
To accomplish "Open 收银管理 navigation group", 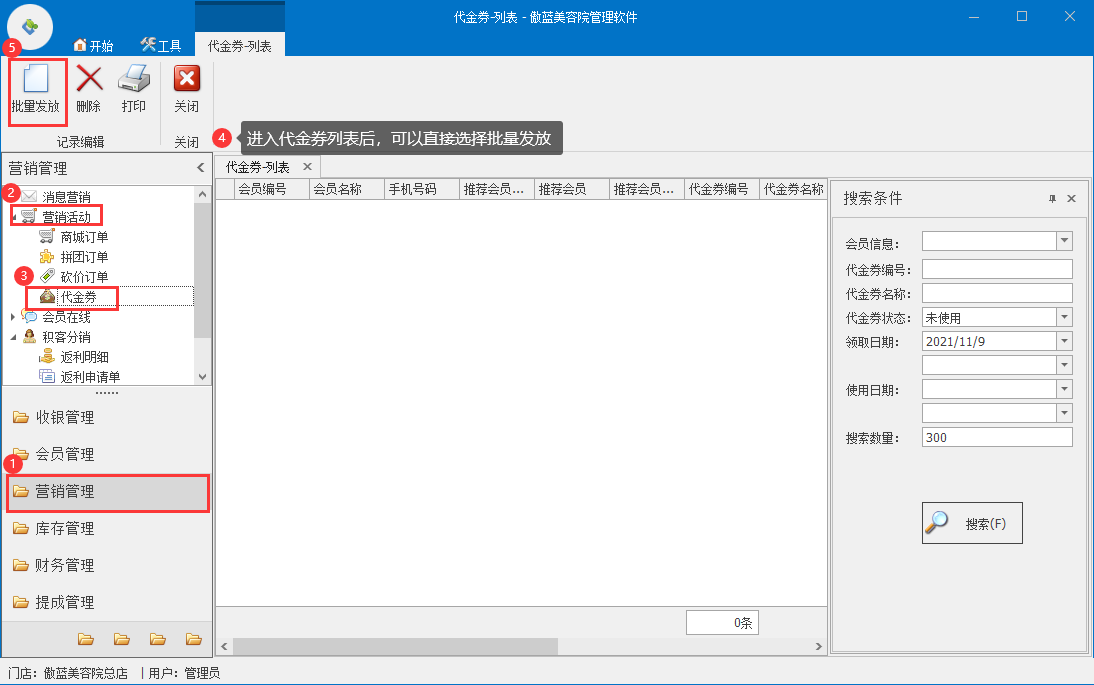I will point(107,417).
